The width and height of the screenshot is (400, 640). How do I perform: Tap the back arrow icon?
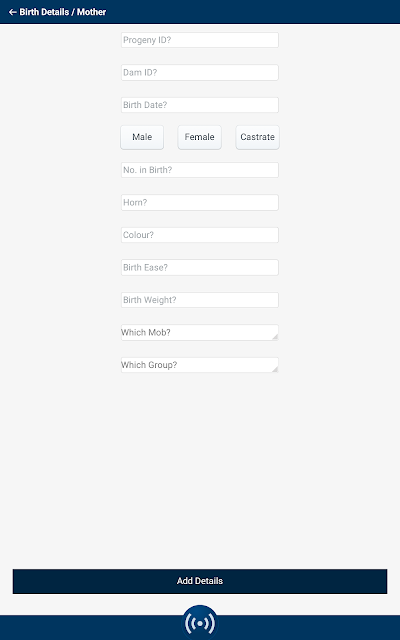(x=13, y=12)
